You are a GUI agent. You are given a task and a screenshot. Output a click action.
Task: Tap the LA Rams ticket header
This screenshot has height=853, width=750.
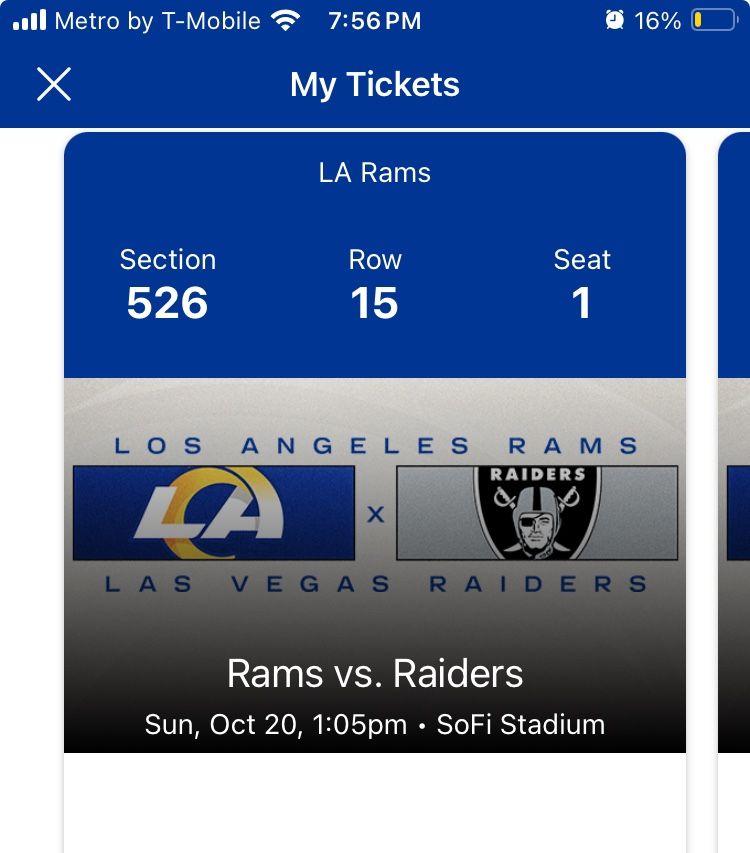pyautogui.click(x=374, y=172)
